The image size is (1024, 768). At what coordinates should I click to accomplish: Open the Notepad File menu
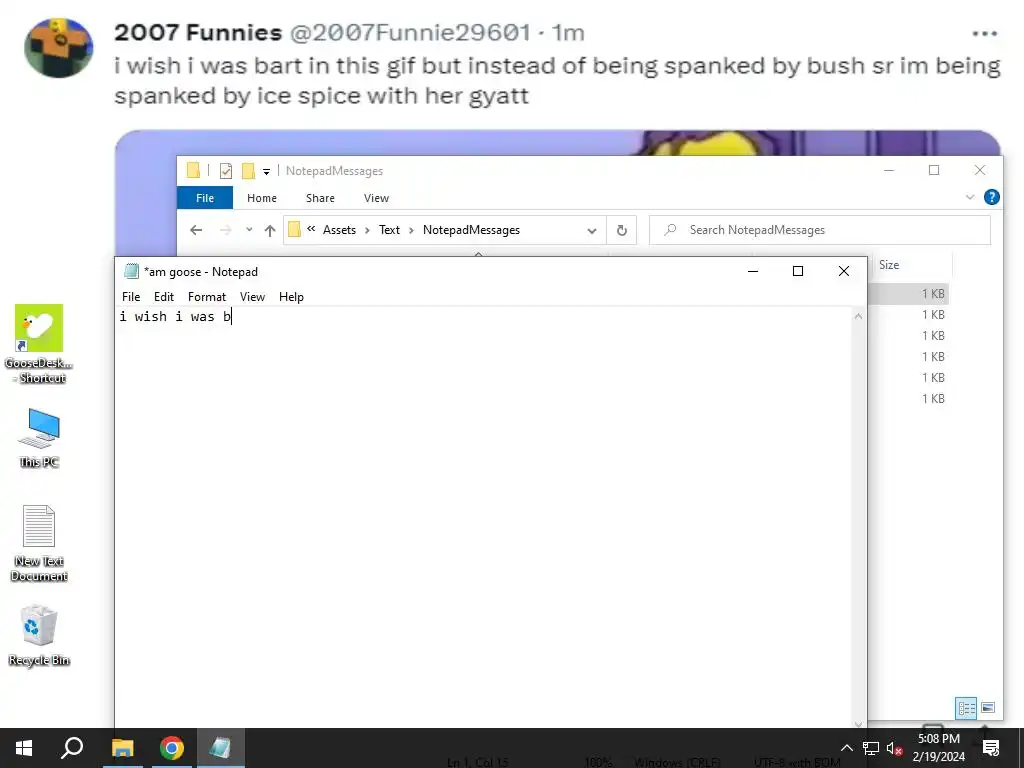click(x=131, y=296)
